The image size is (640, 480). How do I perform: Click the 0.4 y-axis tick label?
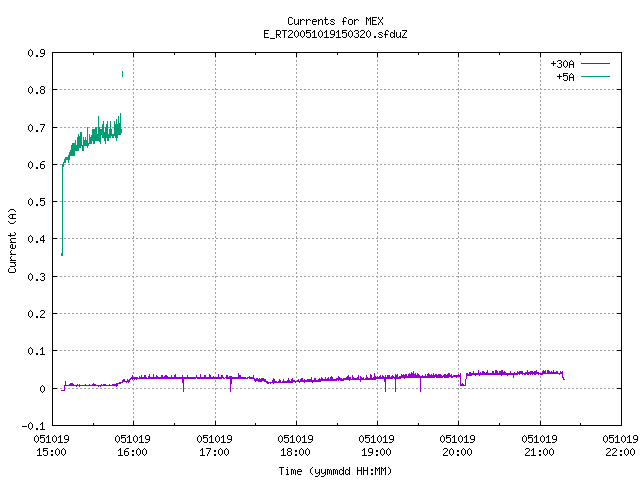point(36,239)
